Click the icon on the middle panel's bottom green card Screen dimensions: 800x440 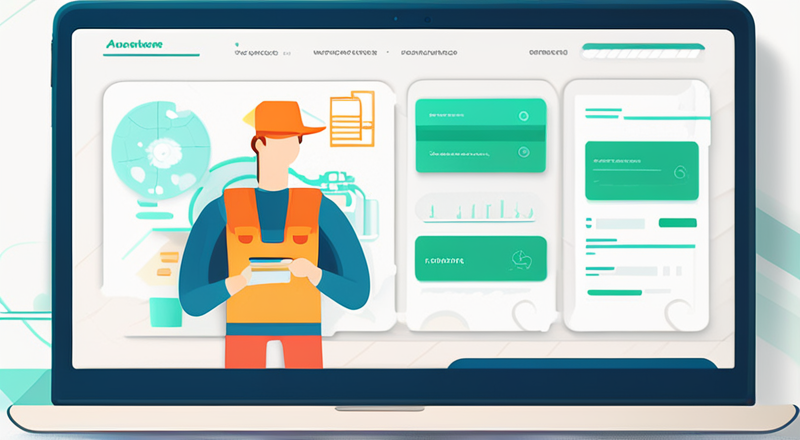(x=521, y=260)
